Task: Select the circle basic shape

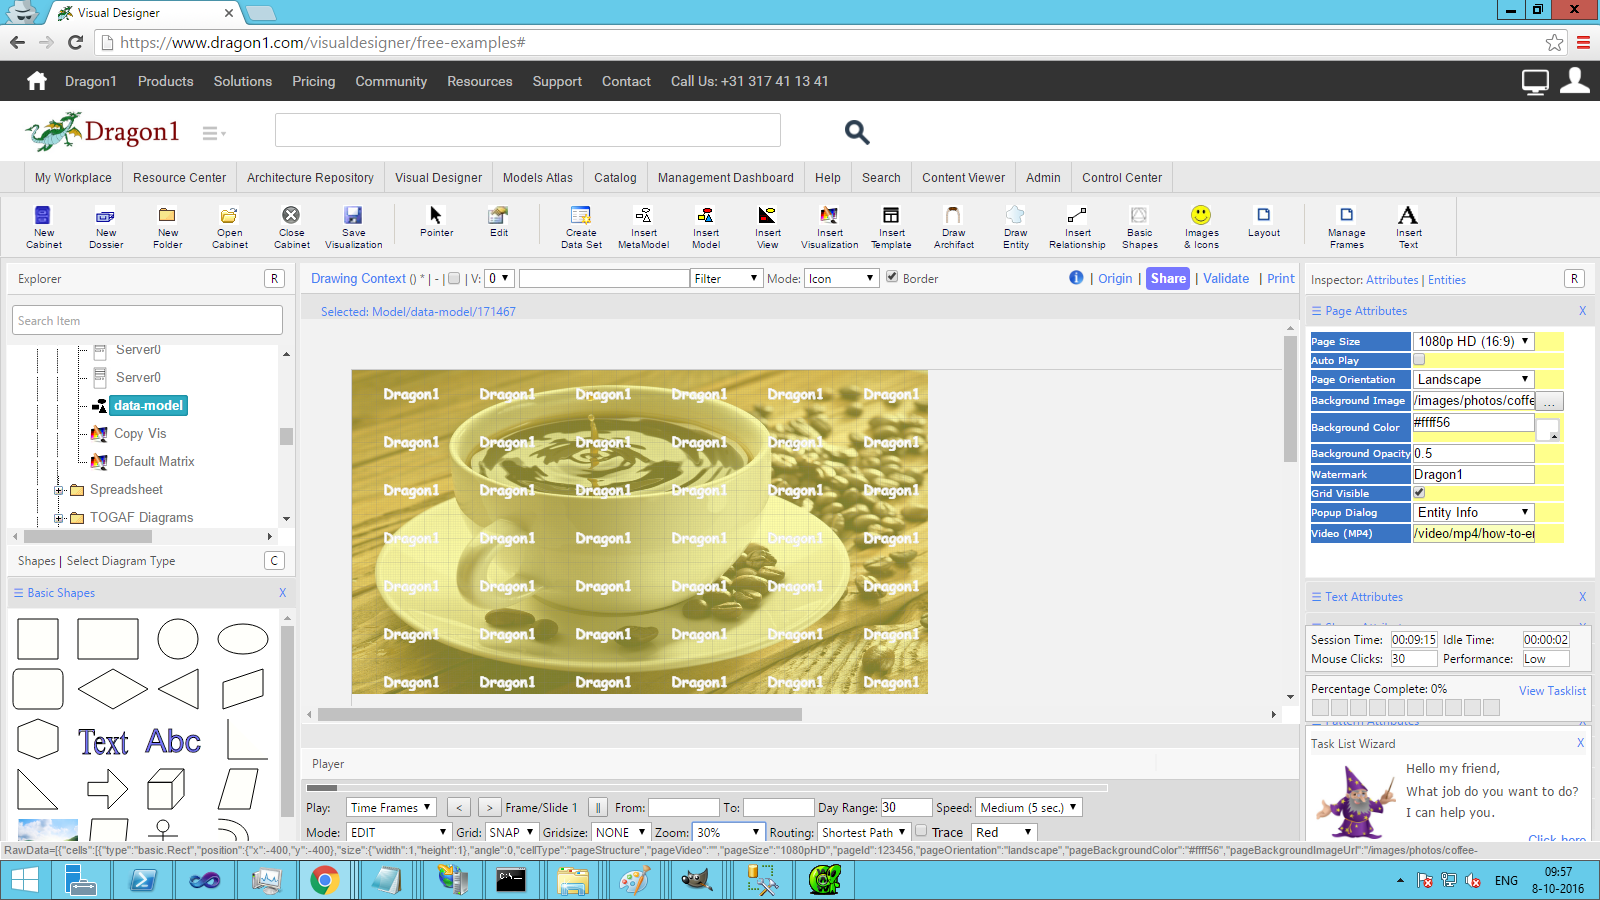Action: pyautogui.click(x=178, y=639)
